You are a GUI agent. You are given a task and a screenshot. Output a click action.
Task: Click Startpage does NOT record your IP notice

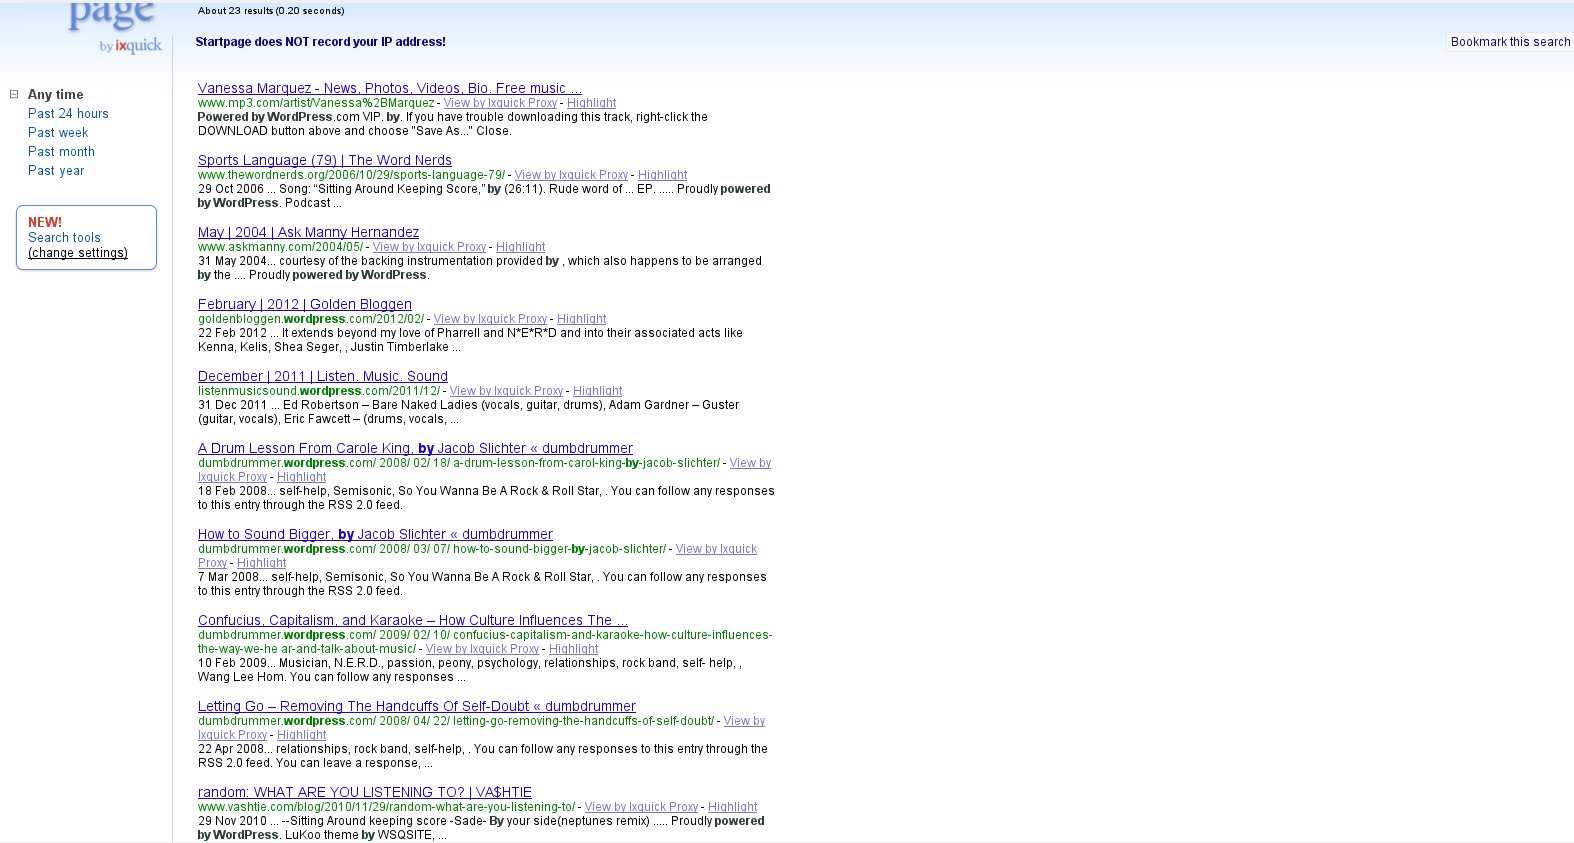[320, 42]
